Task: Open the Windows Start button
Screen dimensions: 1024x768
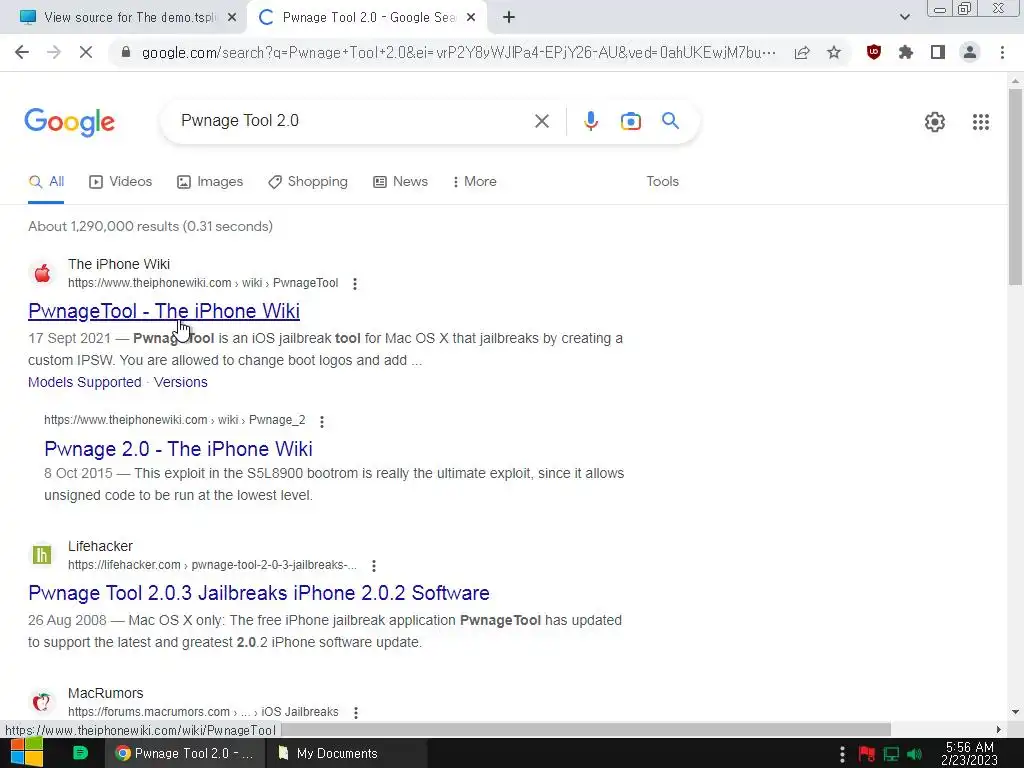Action: 27,753
